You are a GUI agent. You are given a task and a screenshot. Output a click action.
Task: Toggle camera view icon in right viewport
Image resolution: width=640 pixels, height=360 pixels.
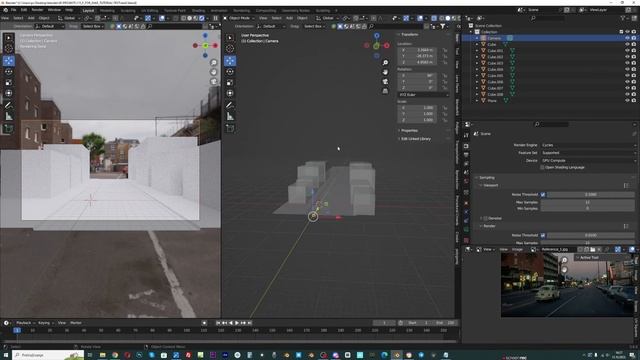pyautogui.click(x=385, y=82)
